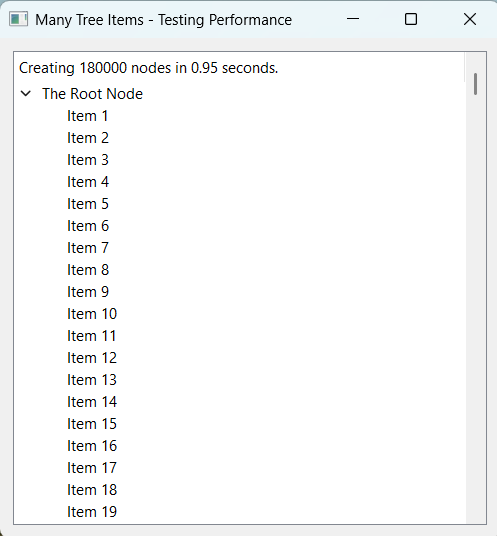Click the vertical scrollbar thumb
Image resolution: width=497 pixels, height=536 pixels.
pyautogui.click(x=475, y=84)
